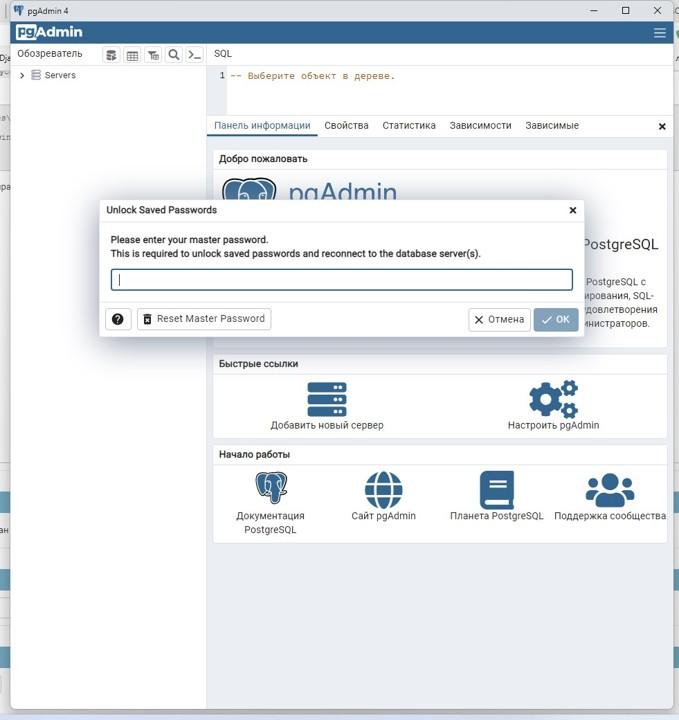Switch to the Зависимости tab
Screen dimensions: 679x720
[480, 125]
